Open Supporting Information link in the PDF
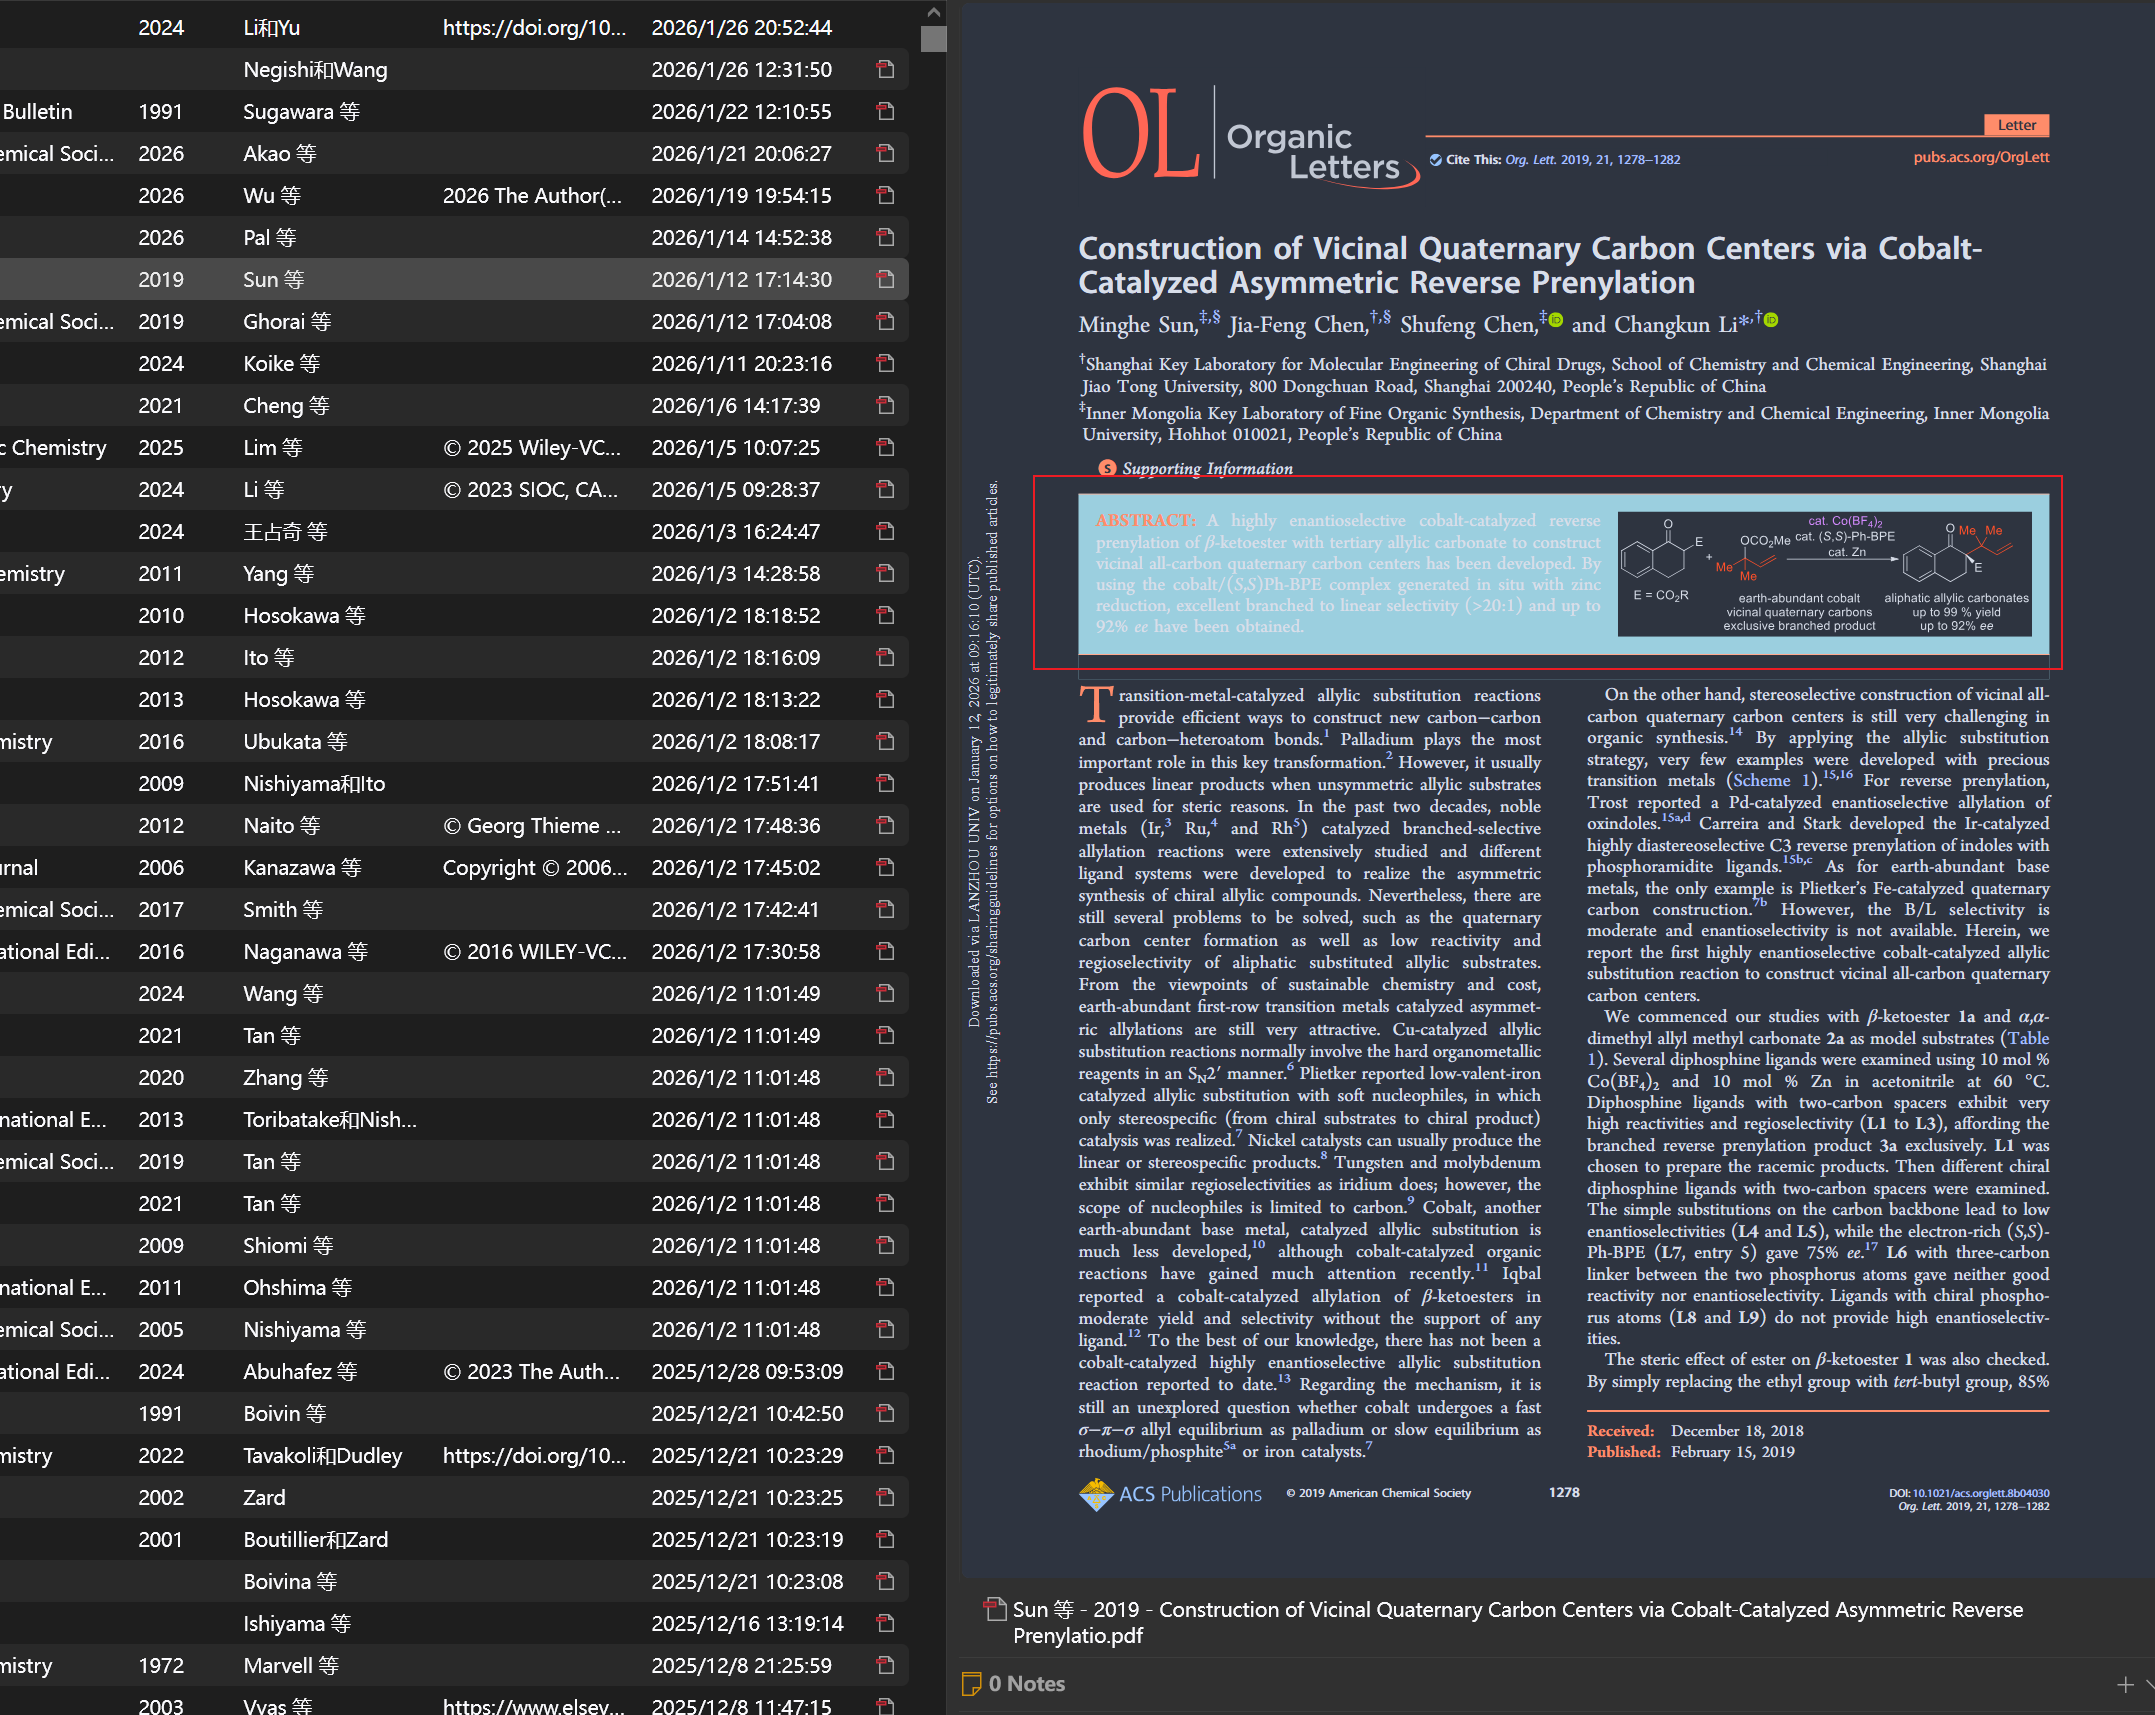 (1206, 468)
